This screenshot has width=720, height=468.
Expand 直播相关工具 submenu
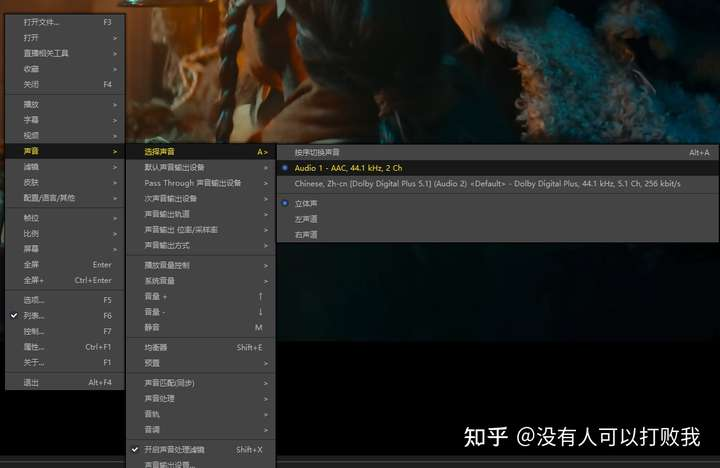[65, 53]
